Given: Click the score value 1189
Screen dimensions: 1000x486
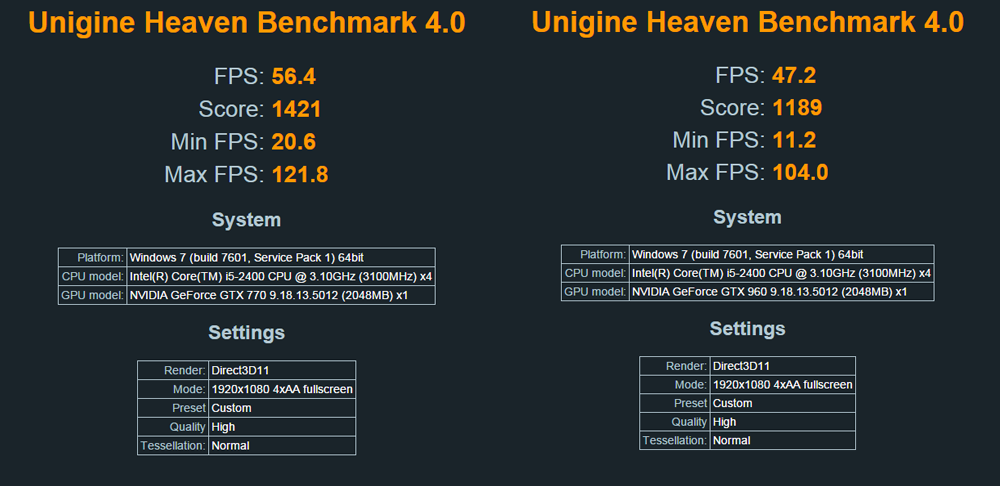Looking at the screenshot, I should pos(797,107).
